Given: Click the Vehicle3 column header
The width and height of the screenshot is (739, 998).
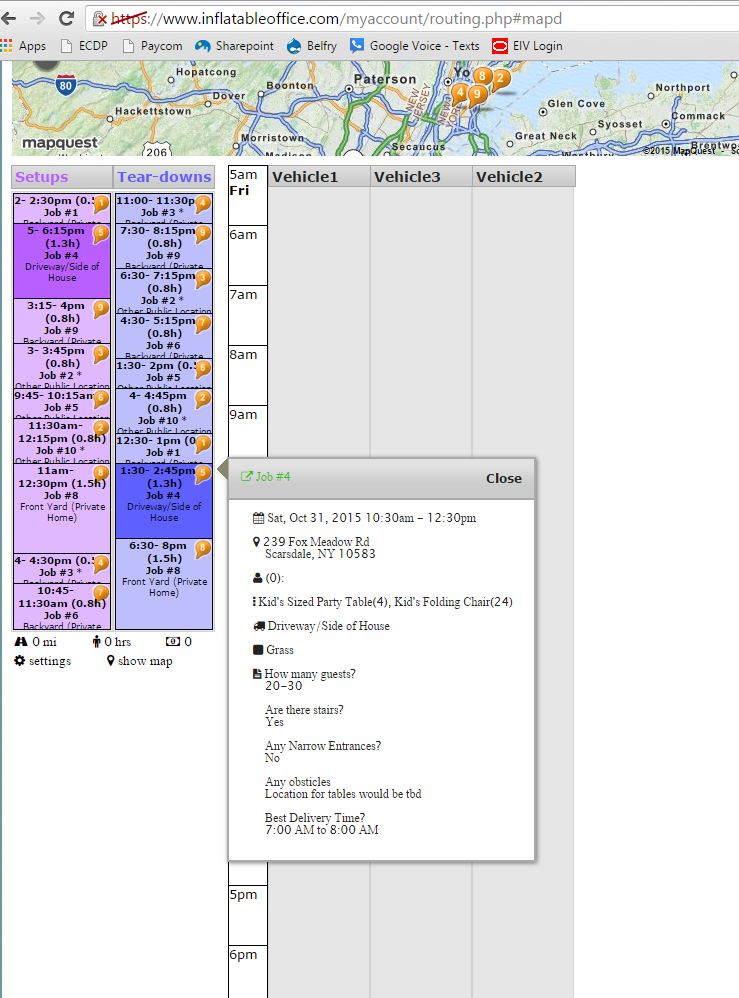Looking at the screenshot, I should (407, 177).
